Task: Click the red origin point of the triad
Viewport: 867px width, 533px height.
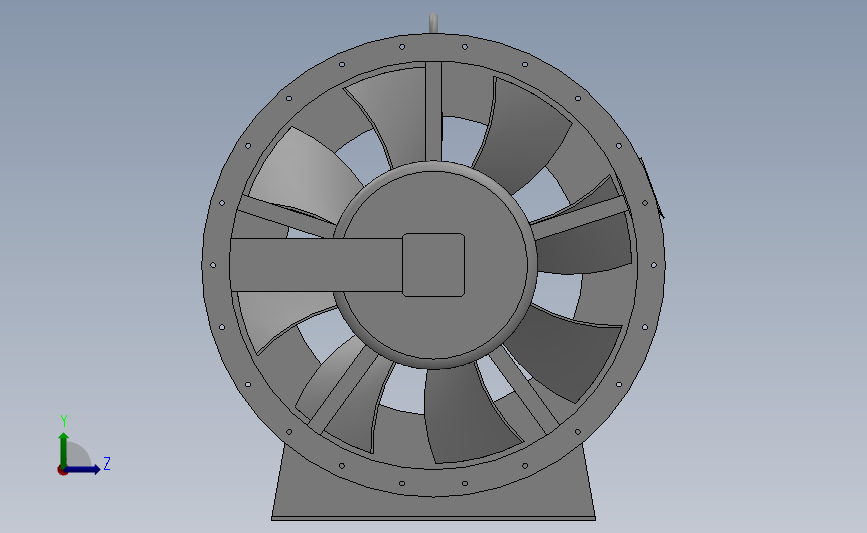Action: 62,471
